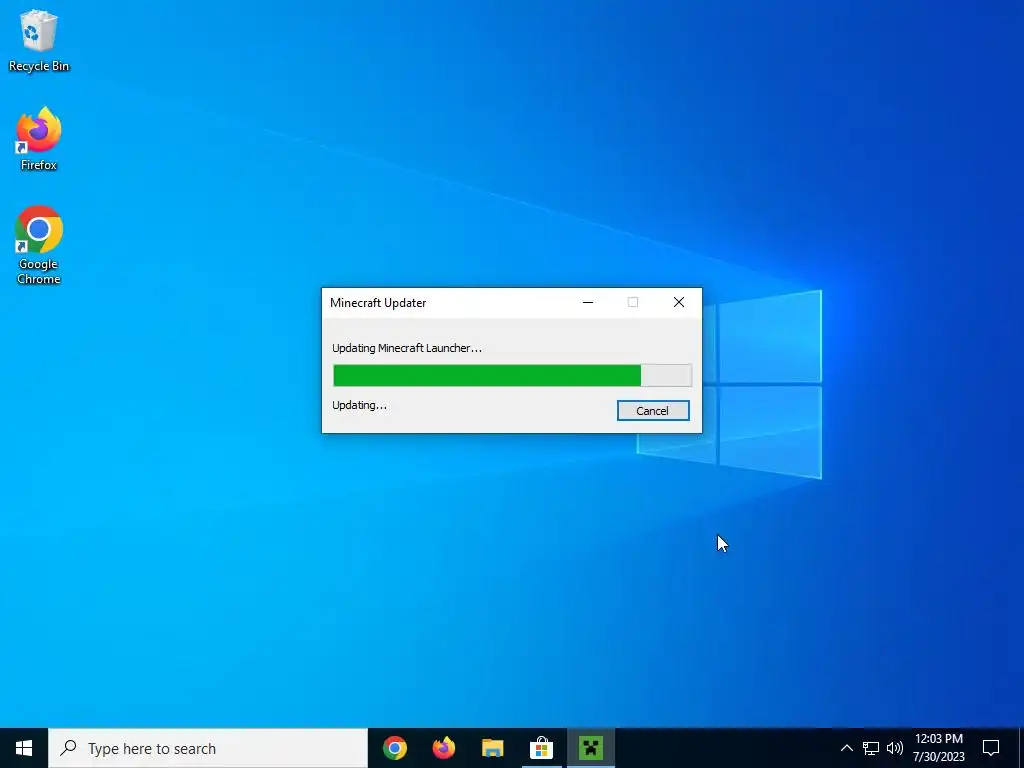Open the Action Center notifications icon

pyautogui.click(x=991, y=748)
